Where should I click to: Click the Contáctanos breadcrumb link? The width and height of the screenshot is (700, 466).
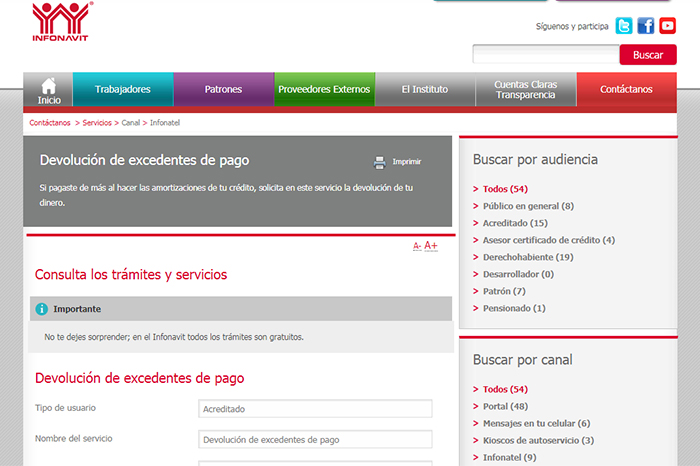coord(50,123)
